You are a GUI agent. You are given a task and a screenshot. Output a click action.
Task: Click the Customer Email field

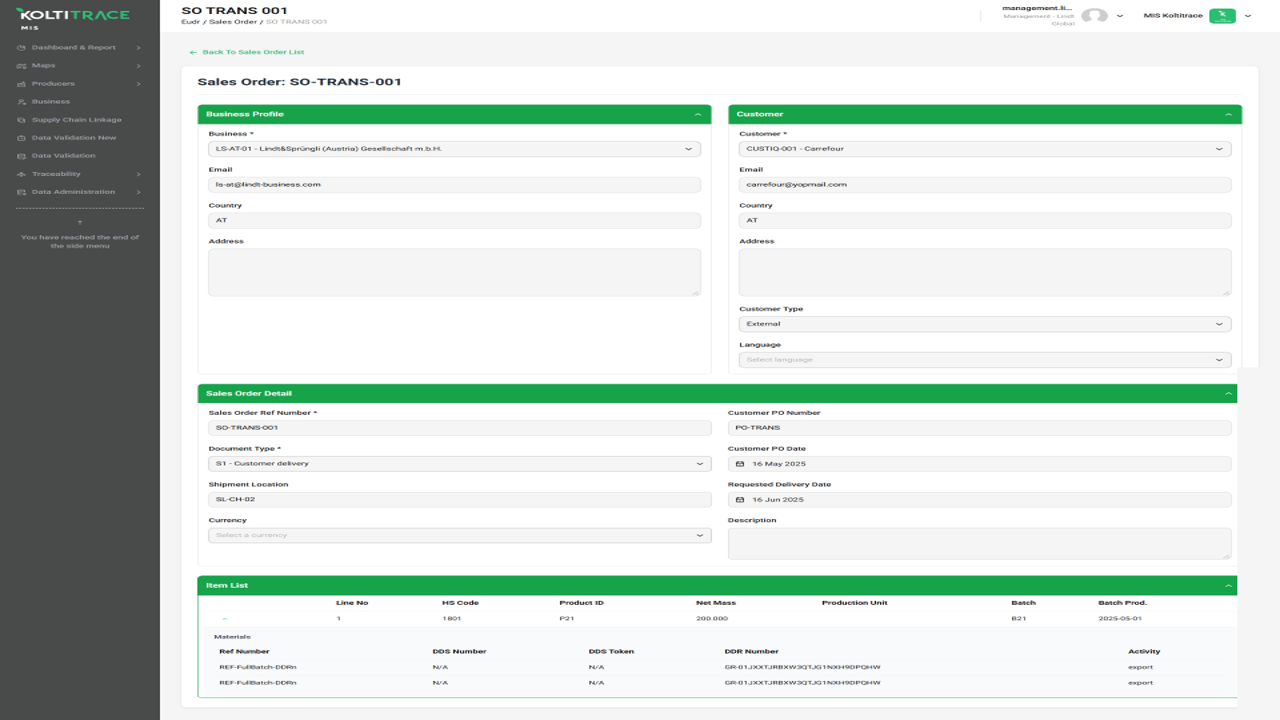pos(985,185)
